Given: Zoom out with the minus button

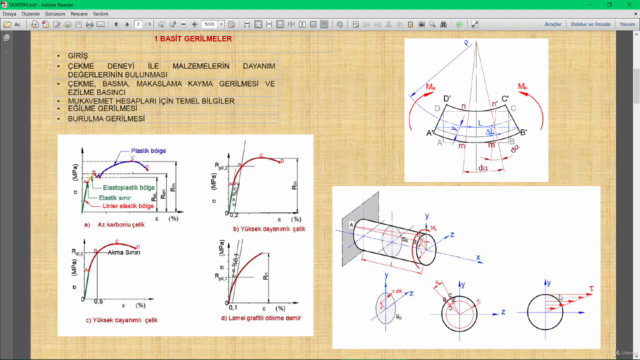Looking at the screenshot, I should (x=183, y=24).
